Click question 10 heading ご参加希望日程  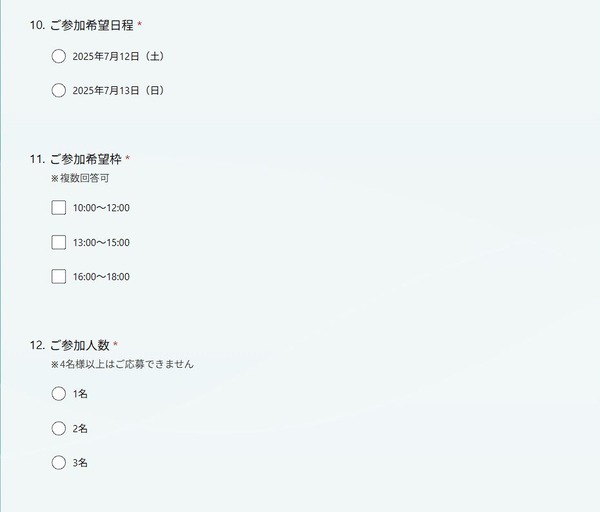pyautogui.click(x=92, y=25)
